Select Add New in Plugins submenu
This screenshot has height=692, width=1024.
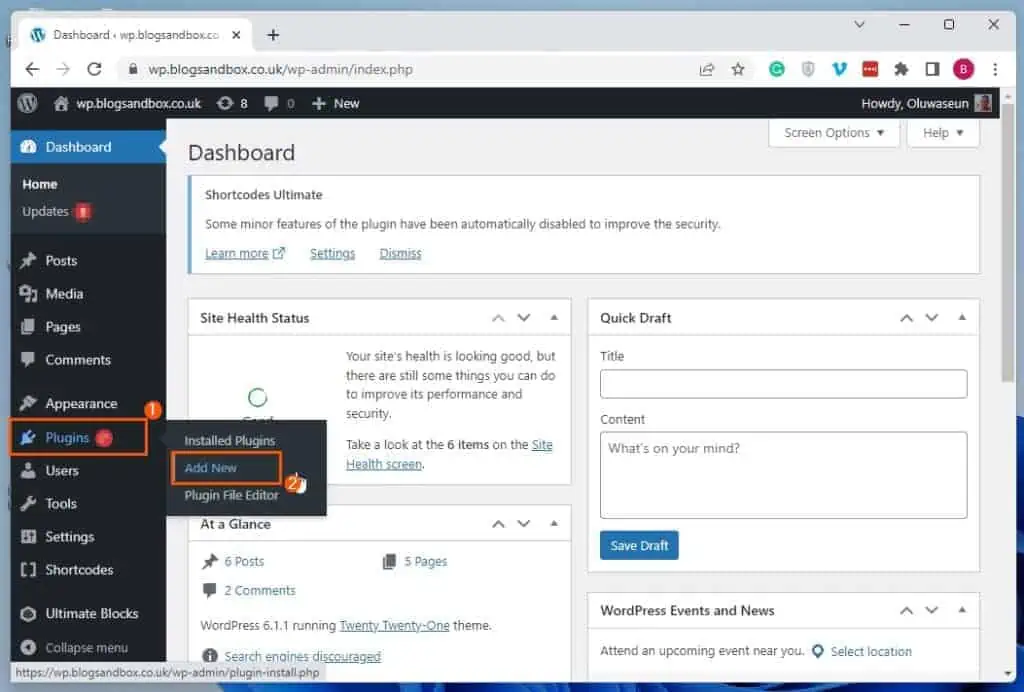pyautogui.click(x=210, y=467)
